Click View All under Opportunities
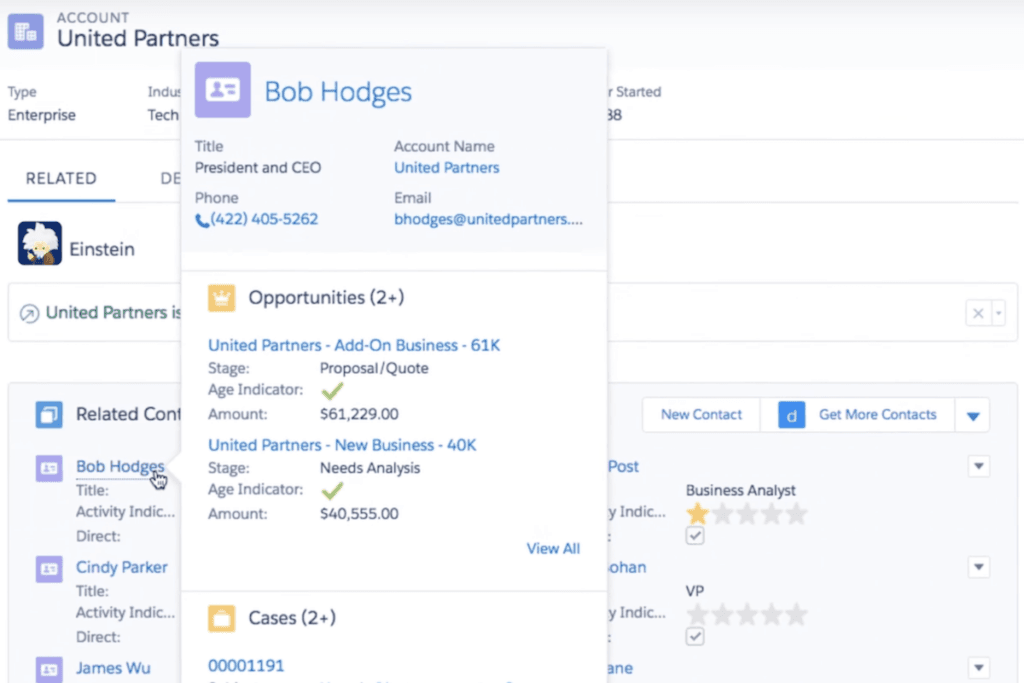The image size is (1024, 683). tap(553, 548)
